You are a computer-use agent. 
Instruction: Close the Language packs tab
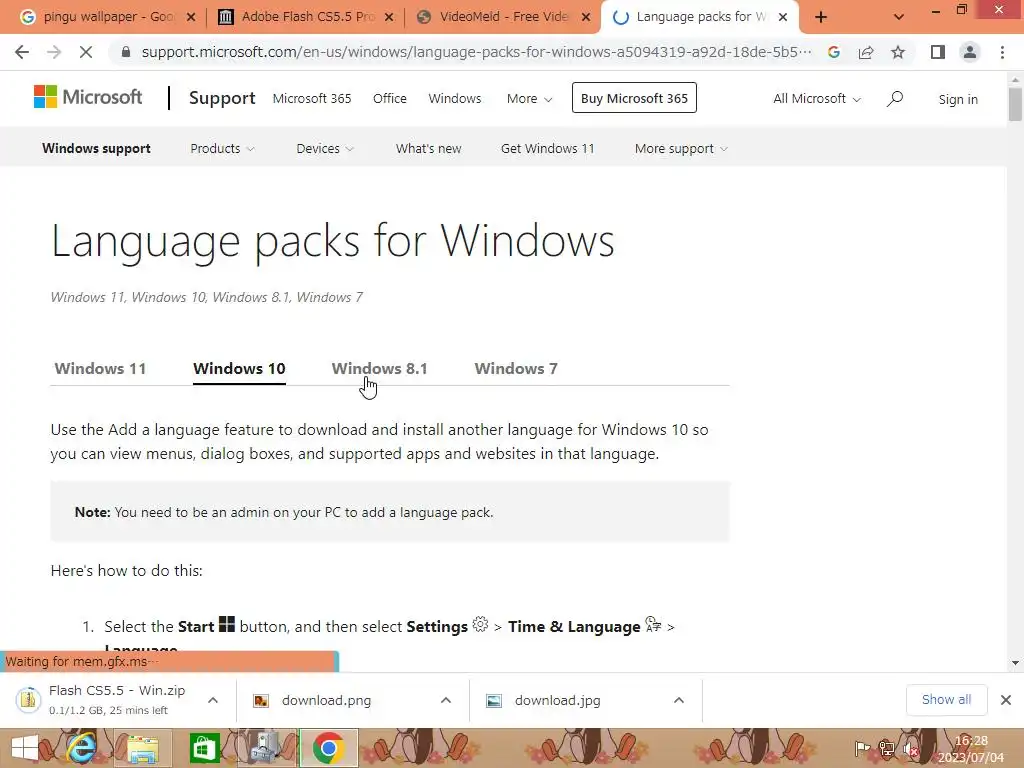(783, 17)
